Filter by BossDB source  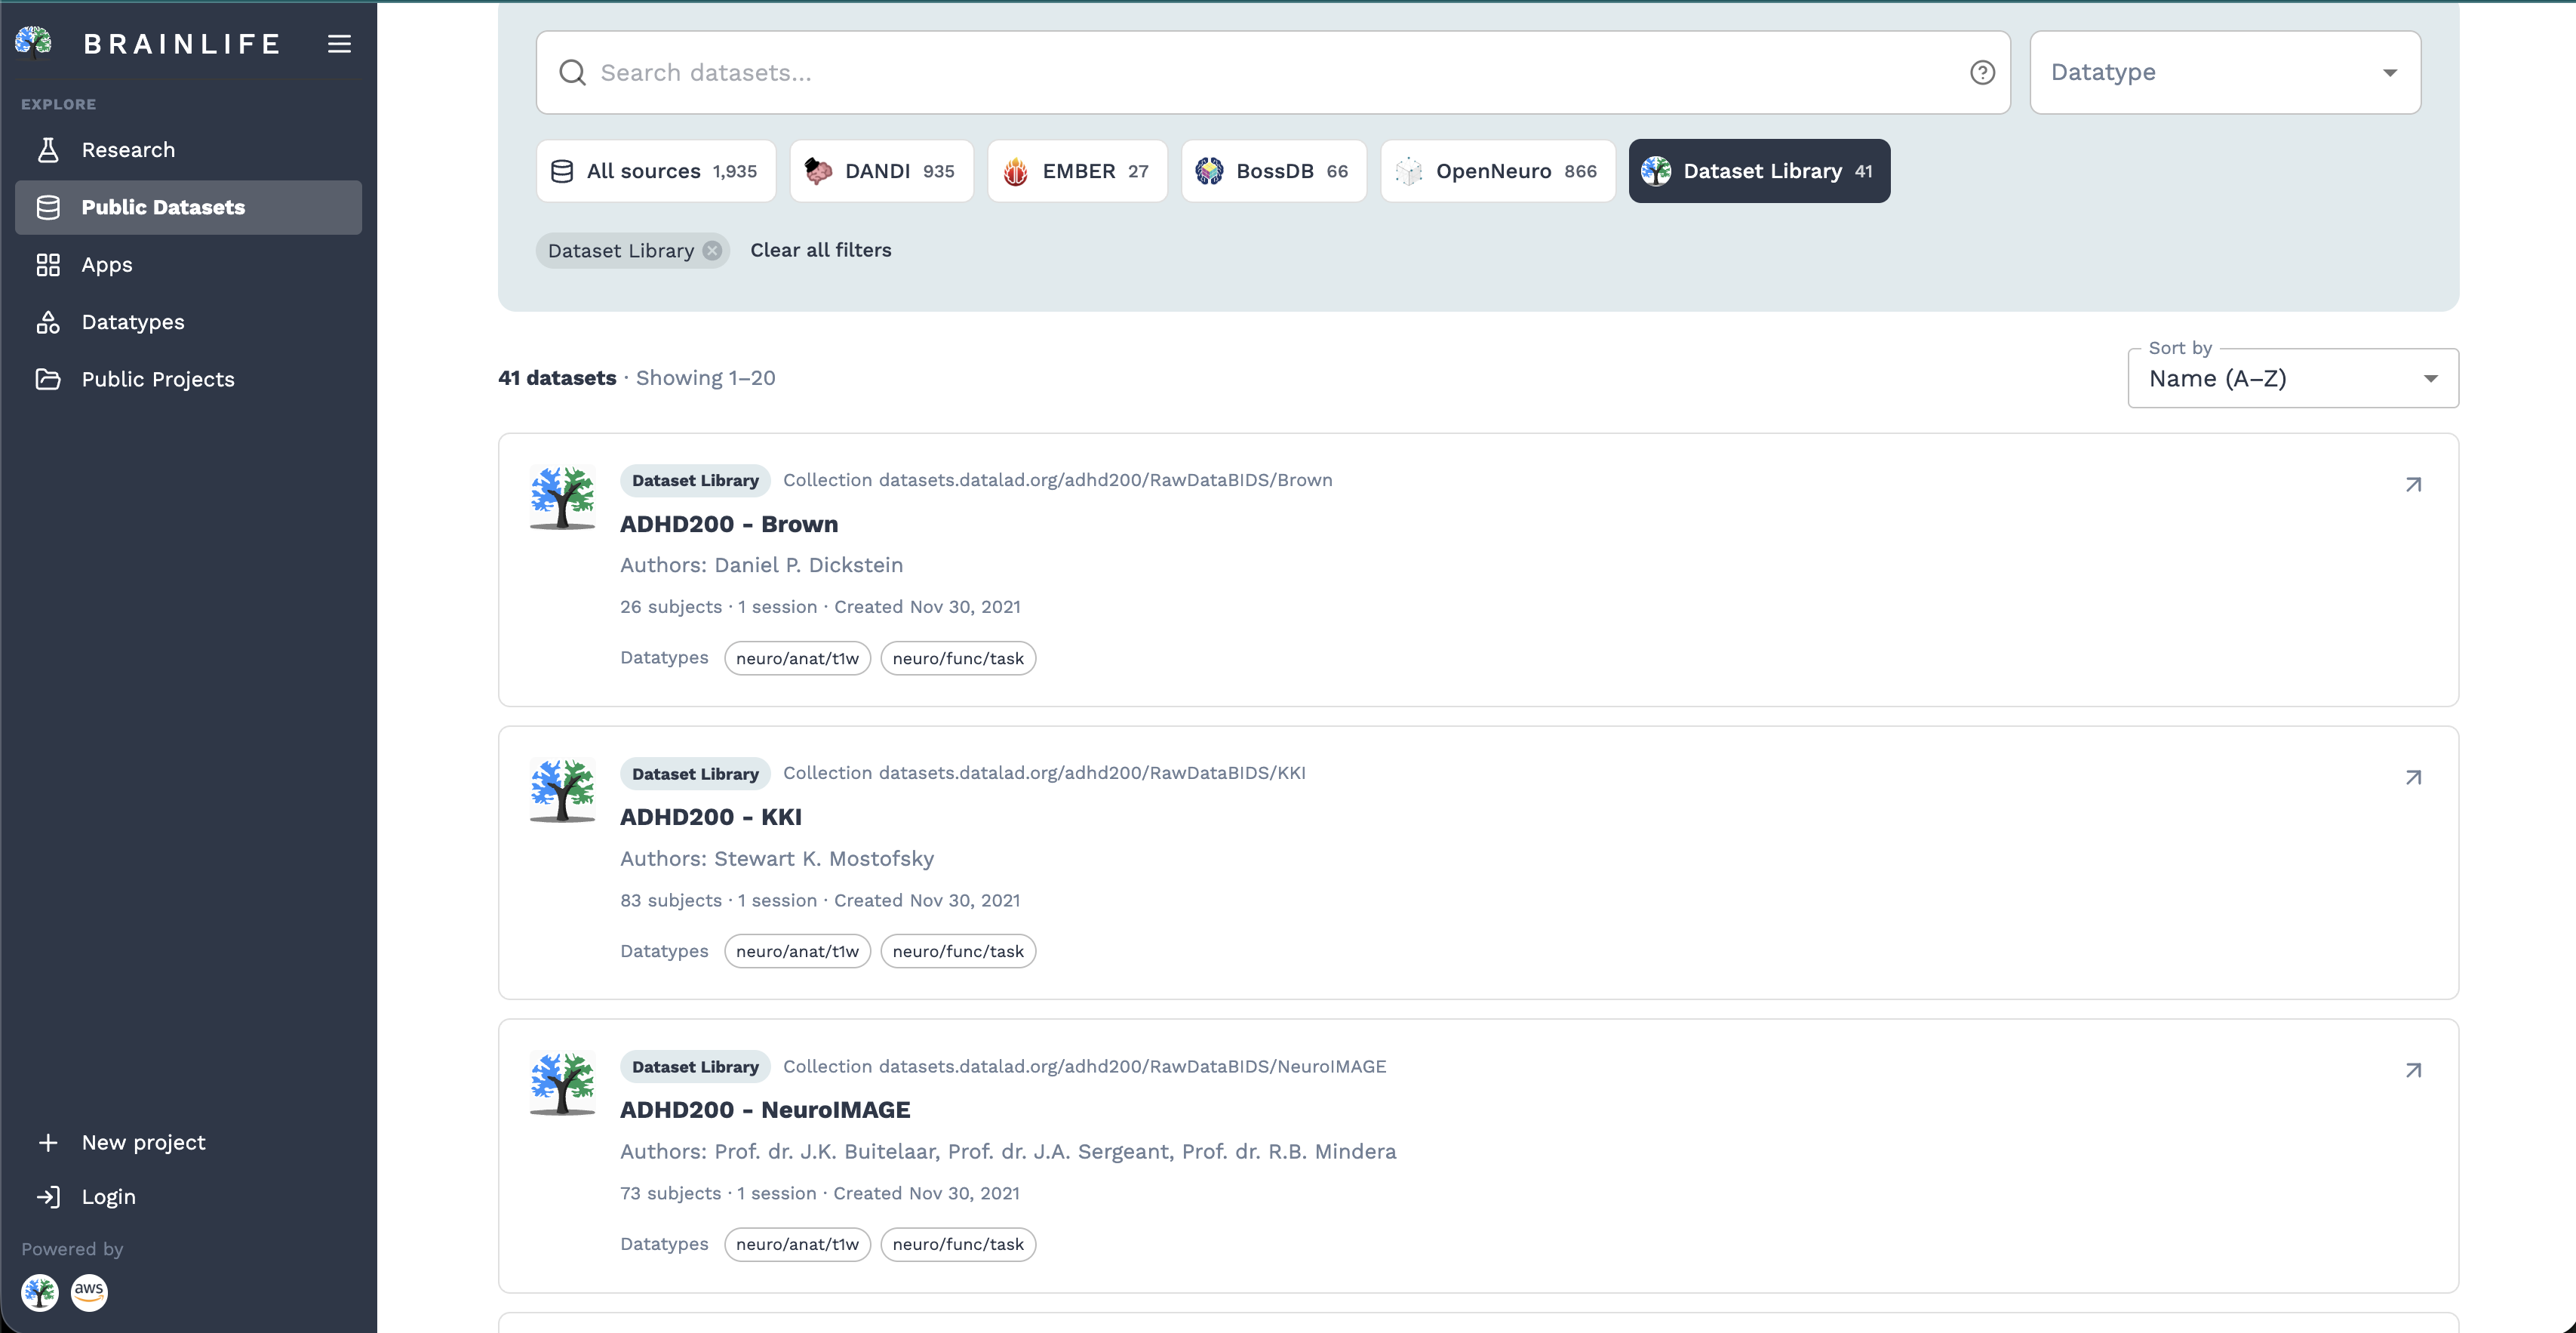tap(1273, 171)
